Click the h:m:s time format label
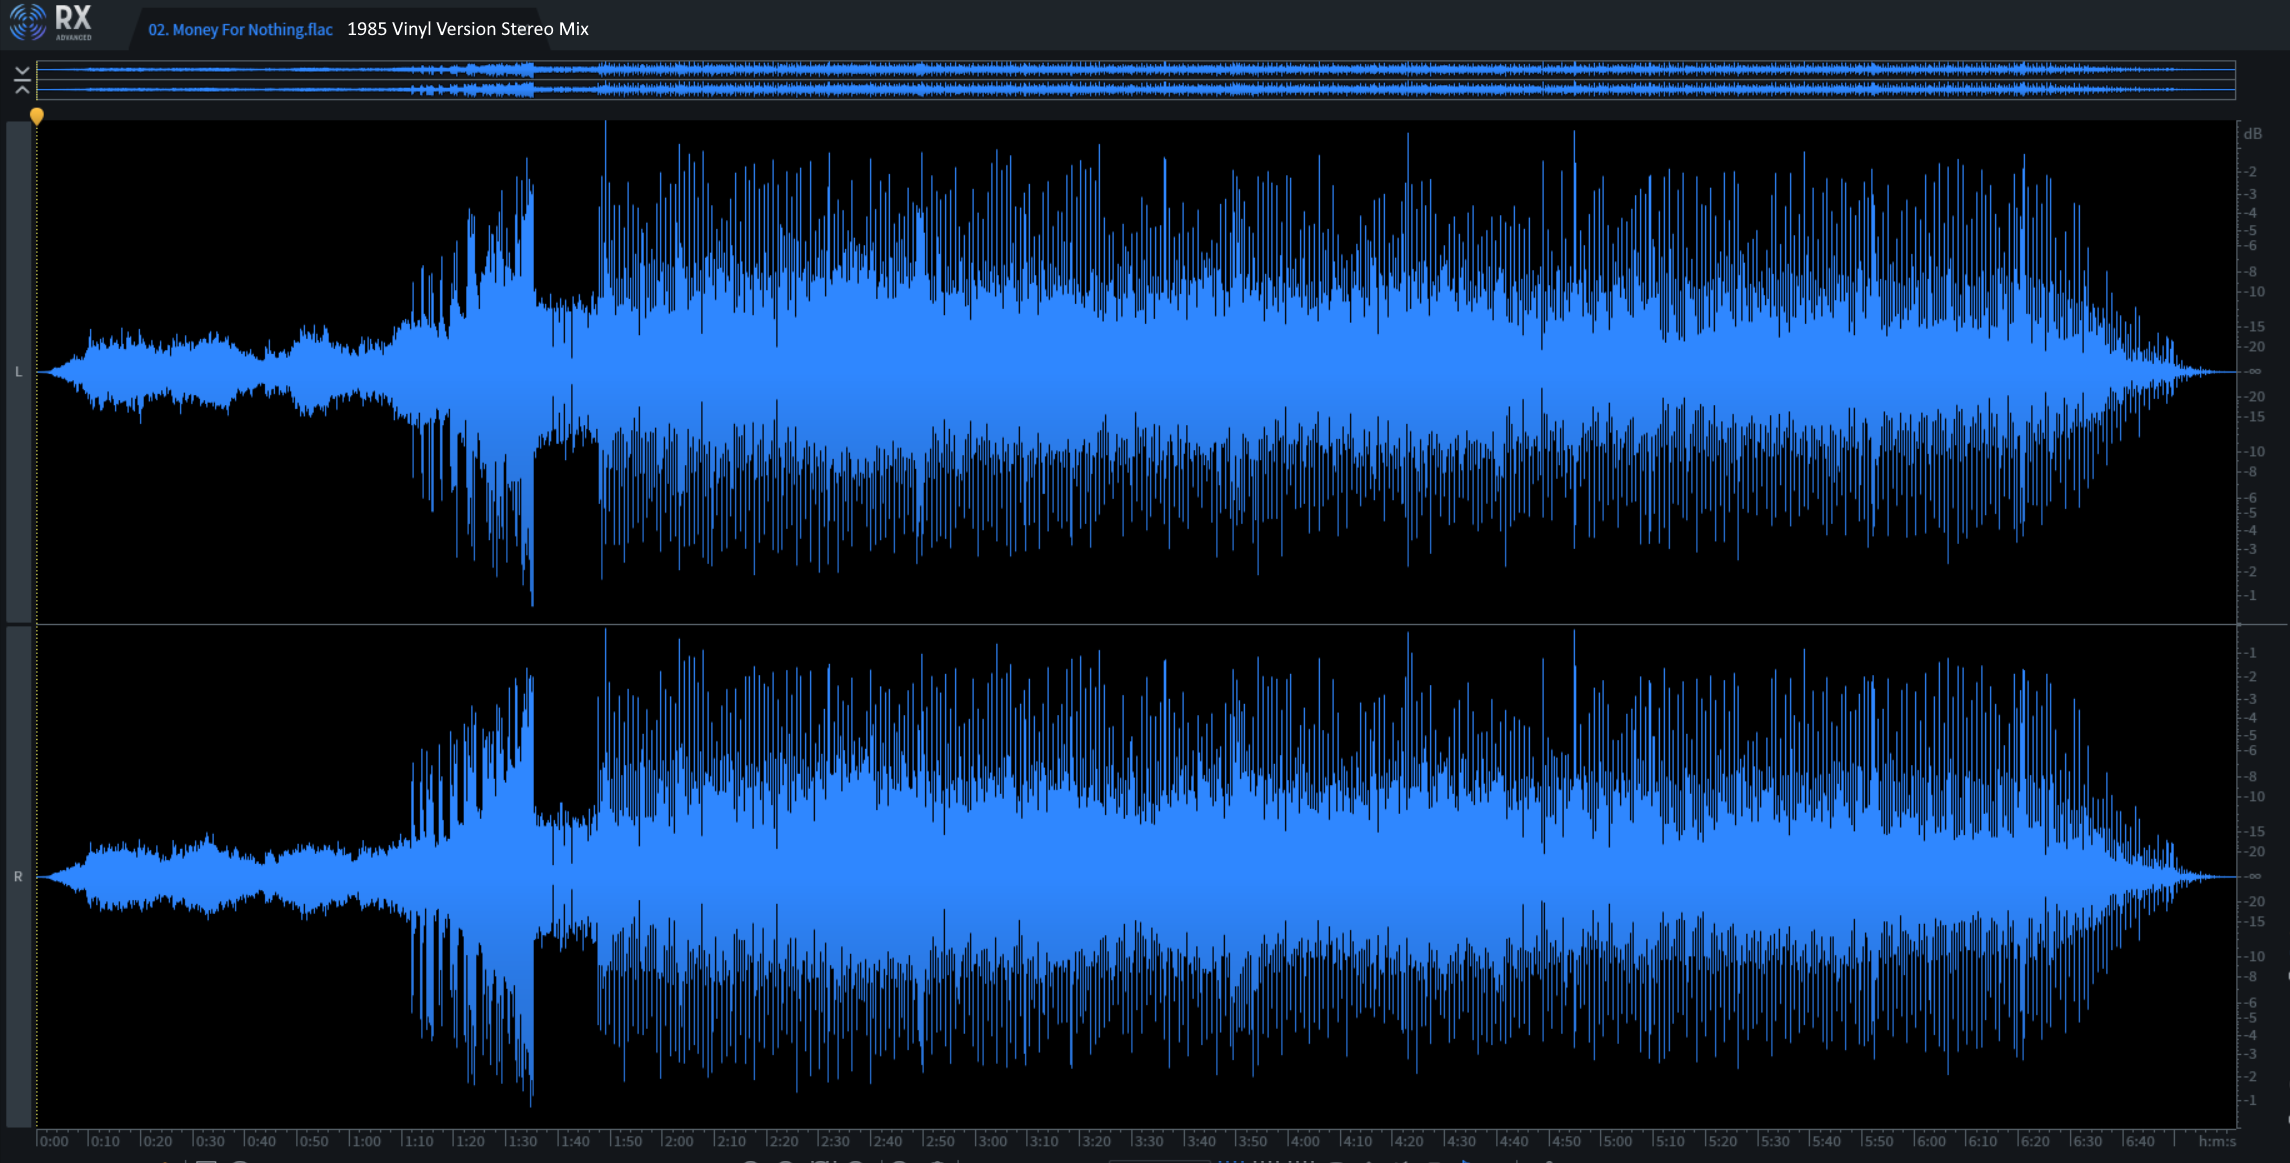The width and height of the screenshot is (2290, 1163). click(x=2217, y=1141)
